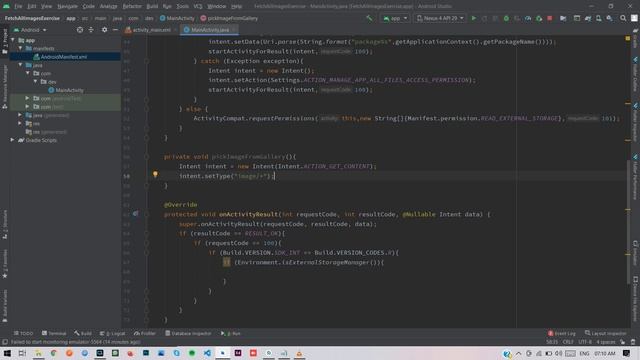Open the app run configuration dropdown
The width and height of the screenshot is (640, 360).
(x=395, y=18)
